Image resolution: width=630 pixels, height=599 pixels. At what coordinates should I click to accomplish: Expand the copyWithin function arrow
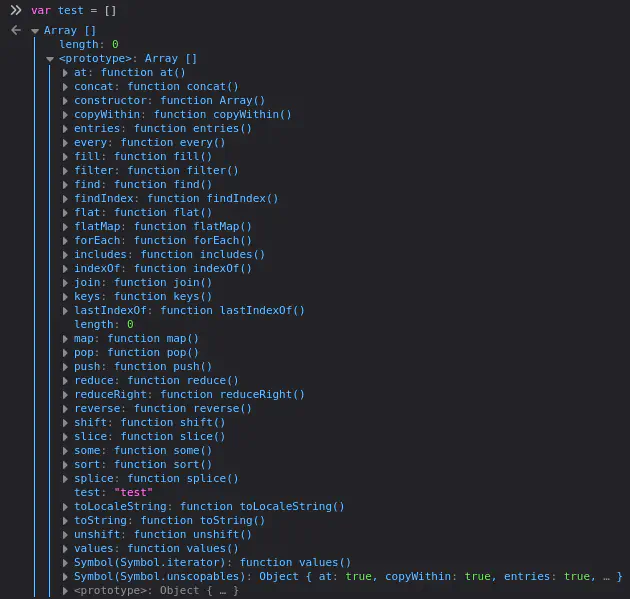[66, 115]
